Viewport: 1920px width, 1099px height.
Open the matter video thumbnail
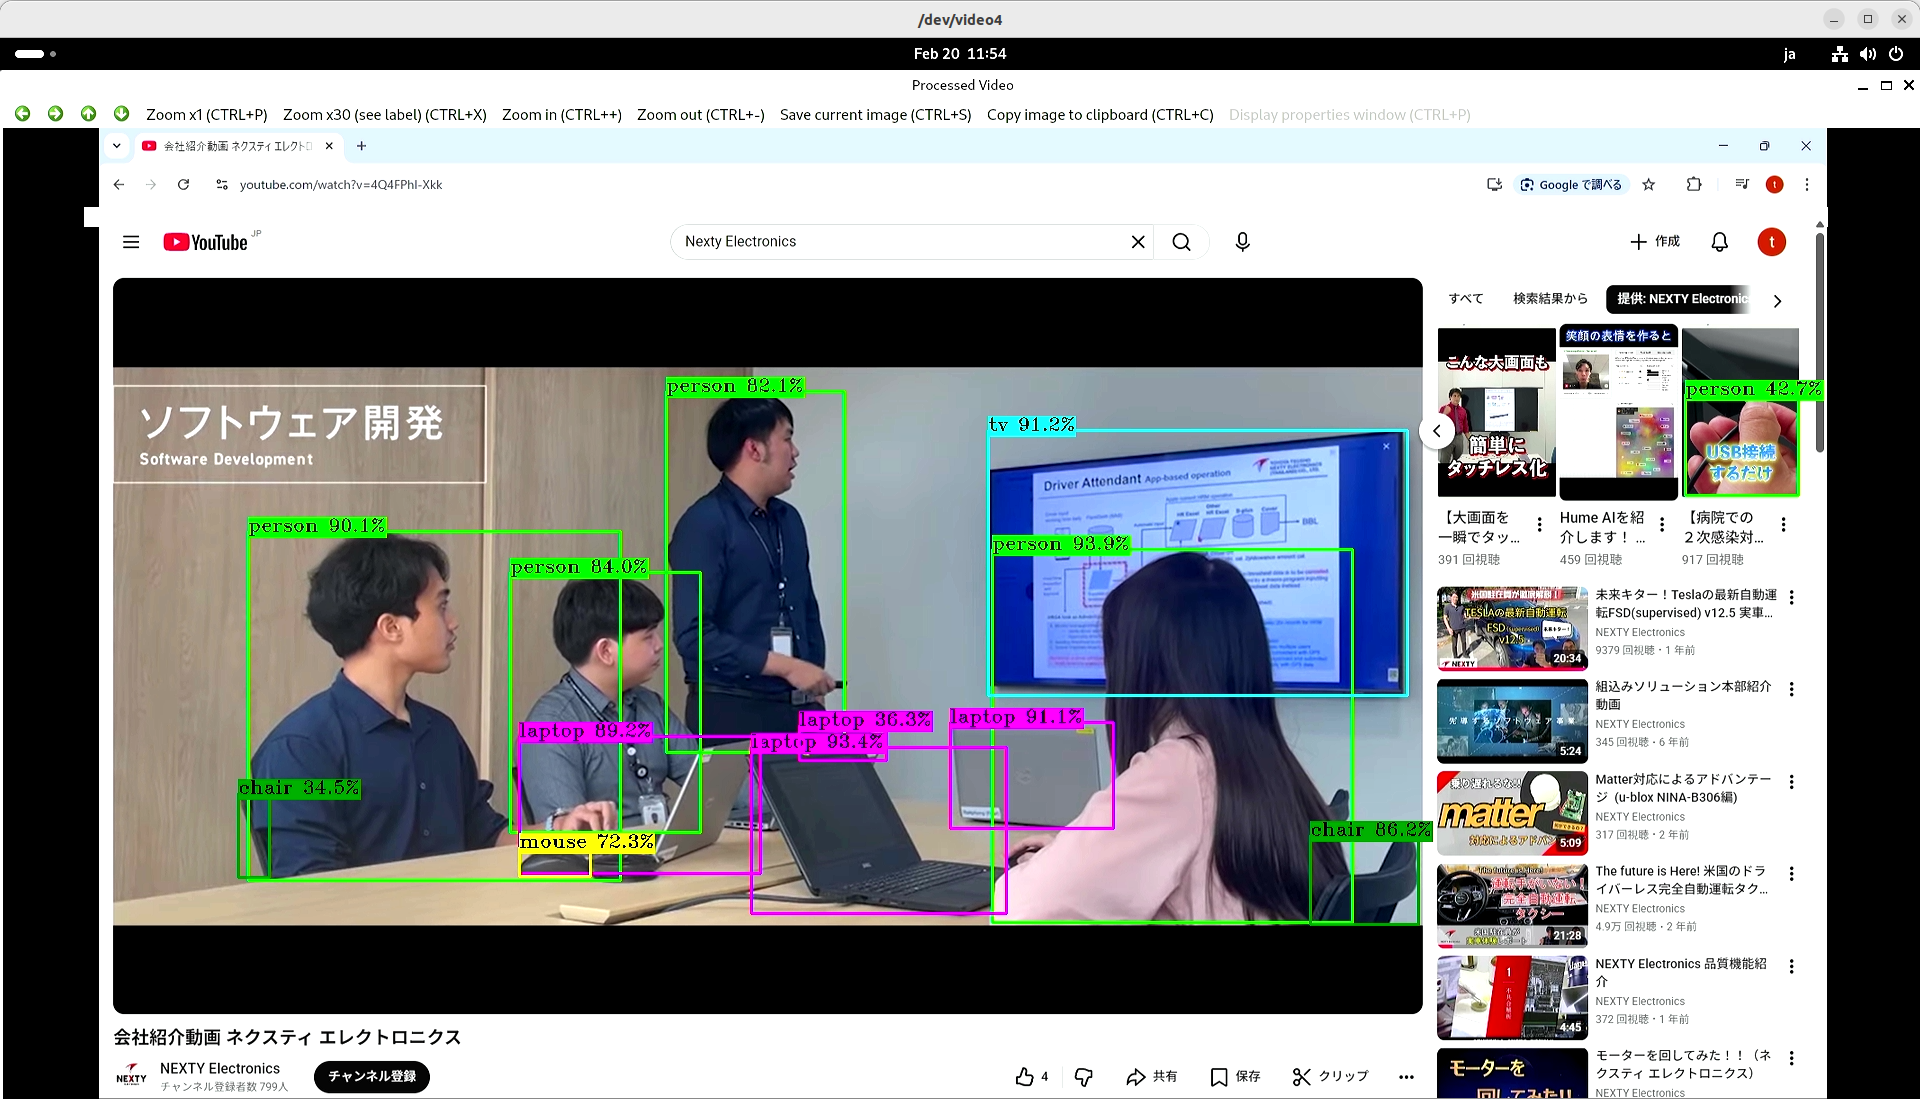tap(1512, 812)
